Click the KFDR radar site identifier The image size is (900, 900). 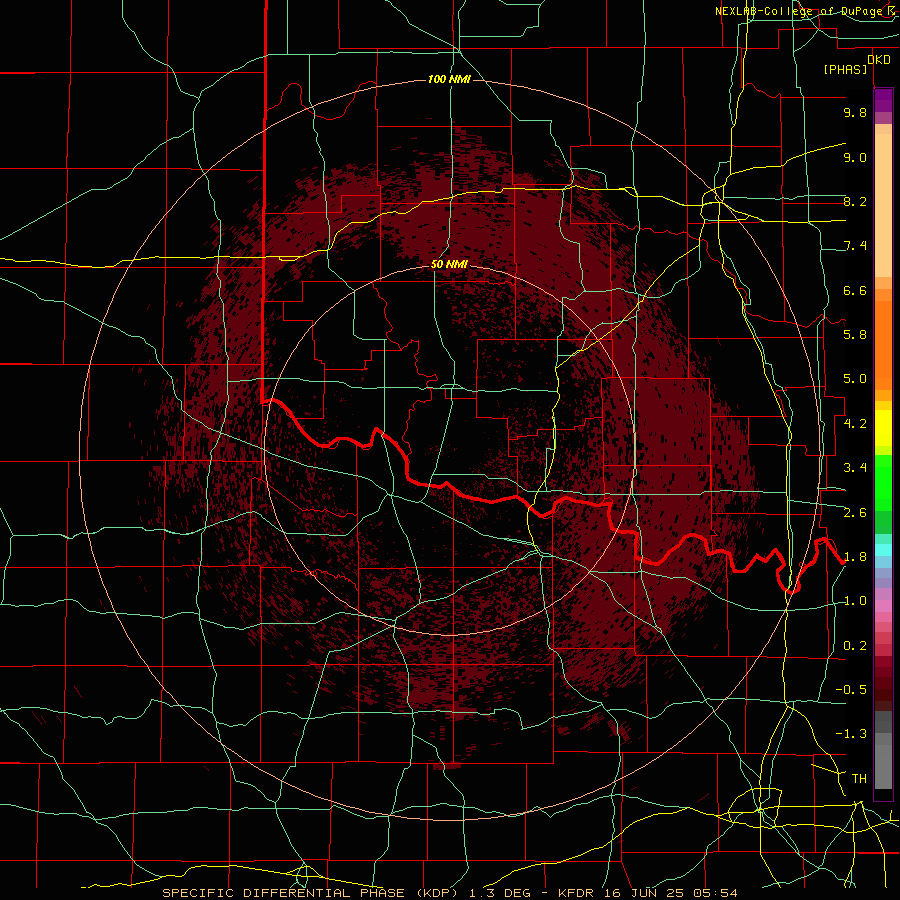click(x=576, y=893)
